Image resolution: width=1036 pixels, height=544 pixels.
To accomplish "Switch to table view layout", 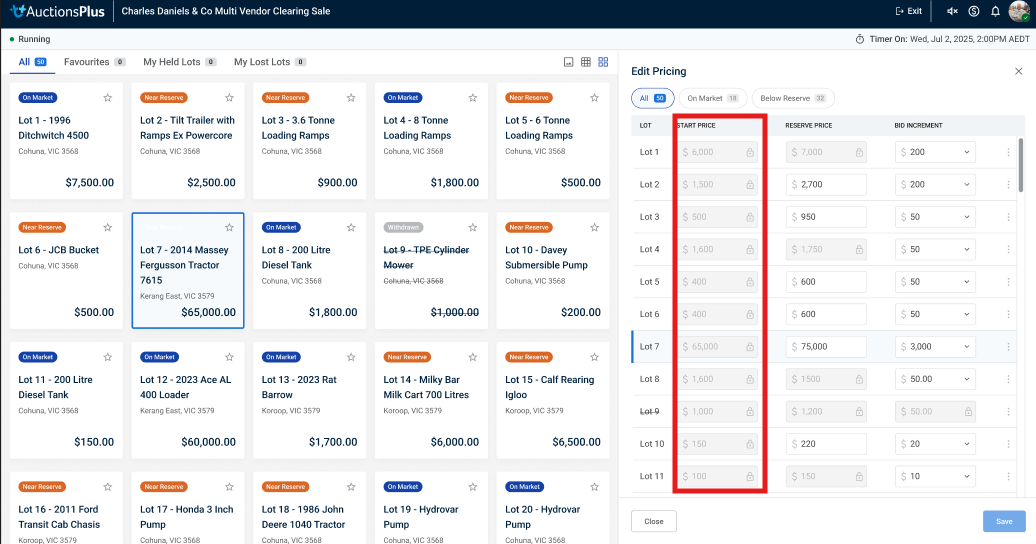I will pyautogui.click(x=586, y=62).
